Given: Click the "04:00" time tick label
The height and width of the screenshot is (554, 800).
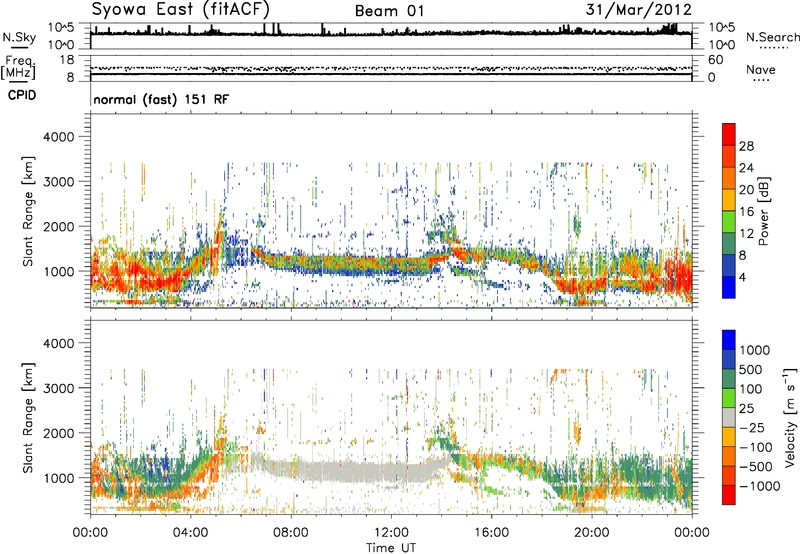Looking at the screenshot, I should click(191, 533).
